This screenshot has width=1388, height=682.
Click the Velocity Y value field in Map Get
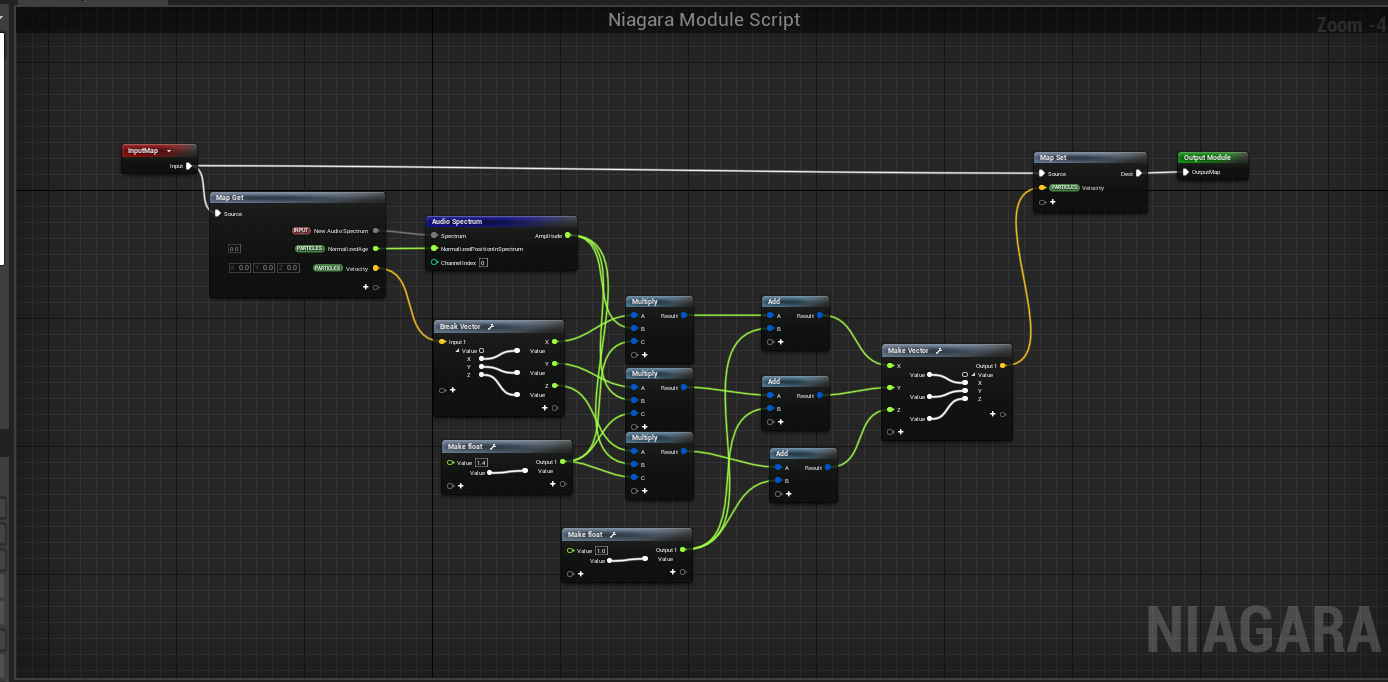tap(264, 268)
